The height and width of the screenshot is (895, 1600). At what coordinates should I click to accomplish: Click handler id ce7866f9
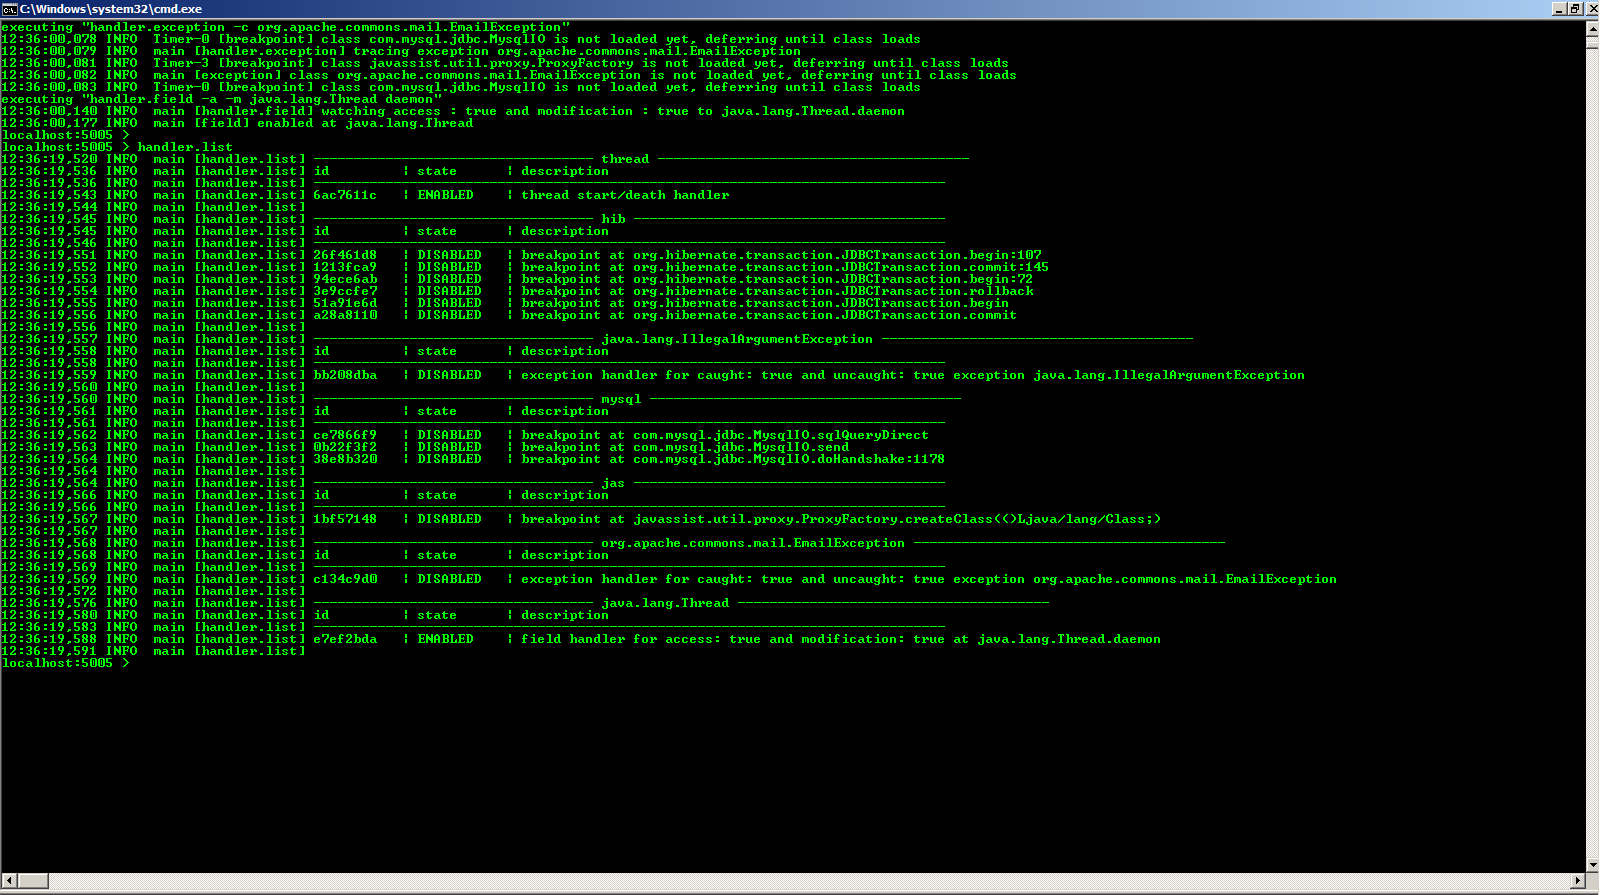coord(345,435)
